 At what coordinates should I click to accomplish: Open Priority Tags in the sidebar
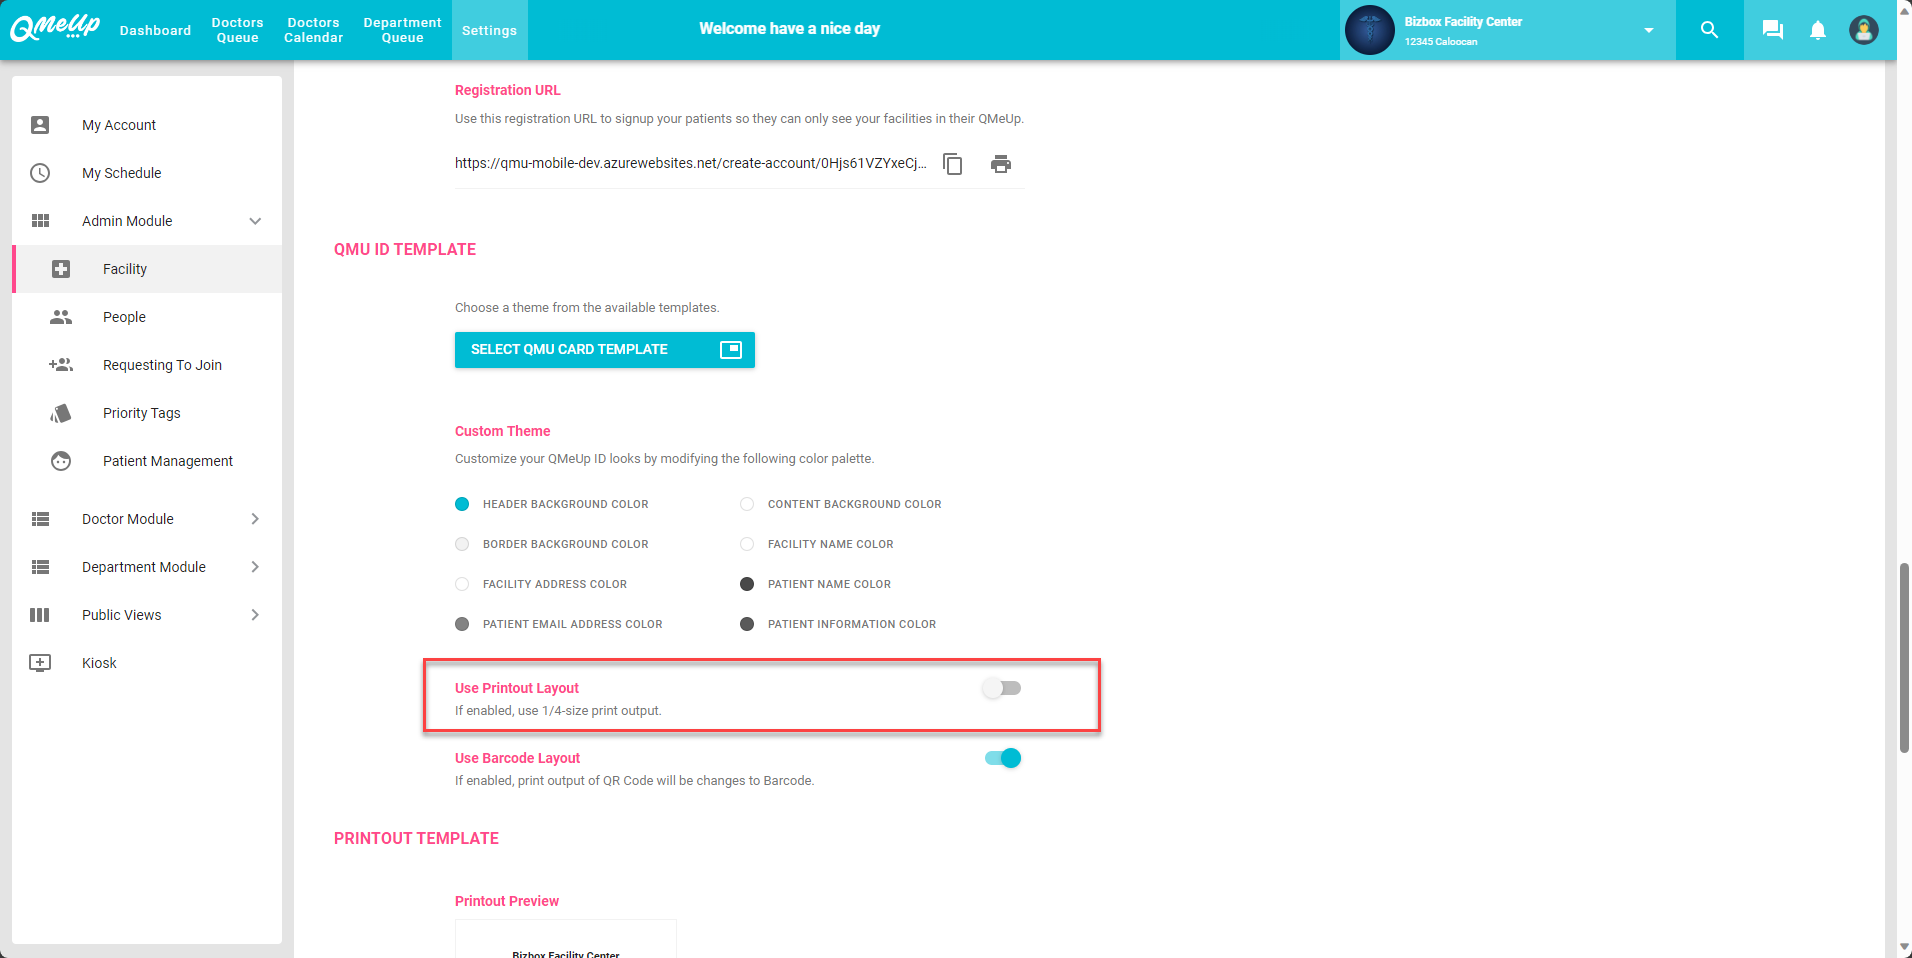point(141,413)
